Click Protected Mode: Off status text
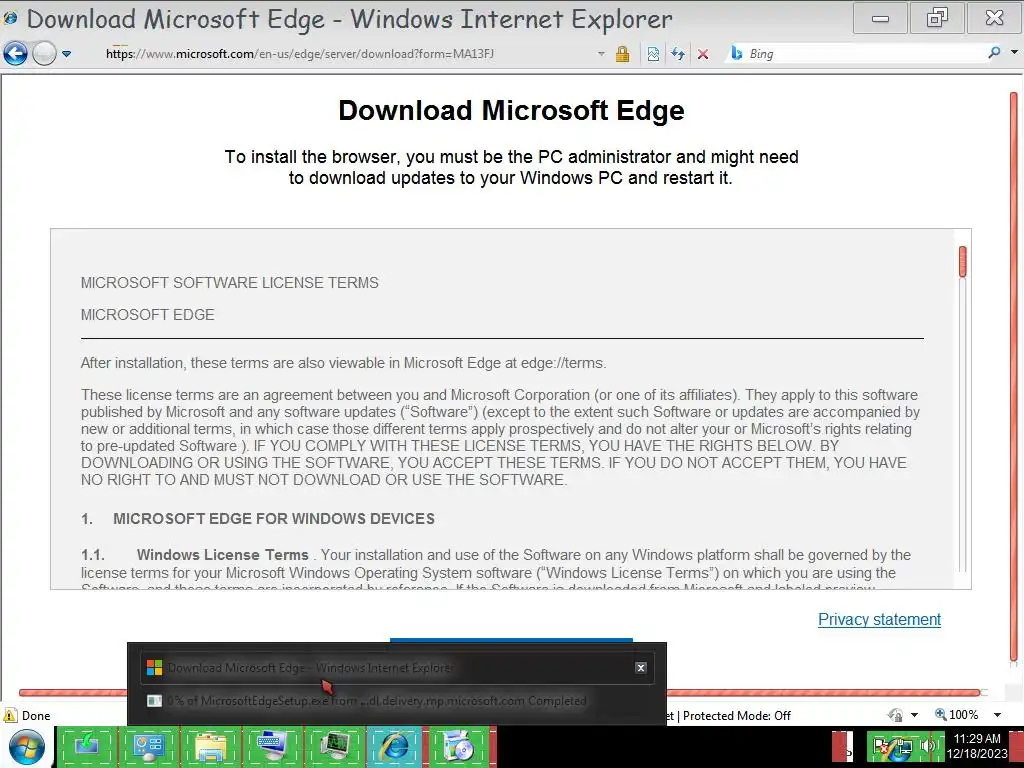Viewport: 1024px width, 768px height. point(737,716)
